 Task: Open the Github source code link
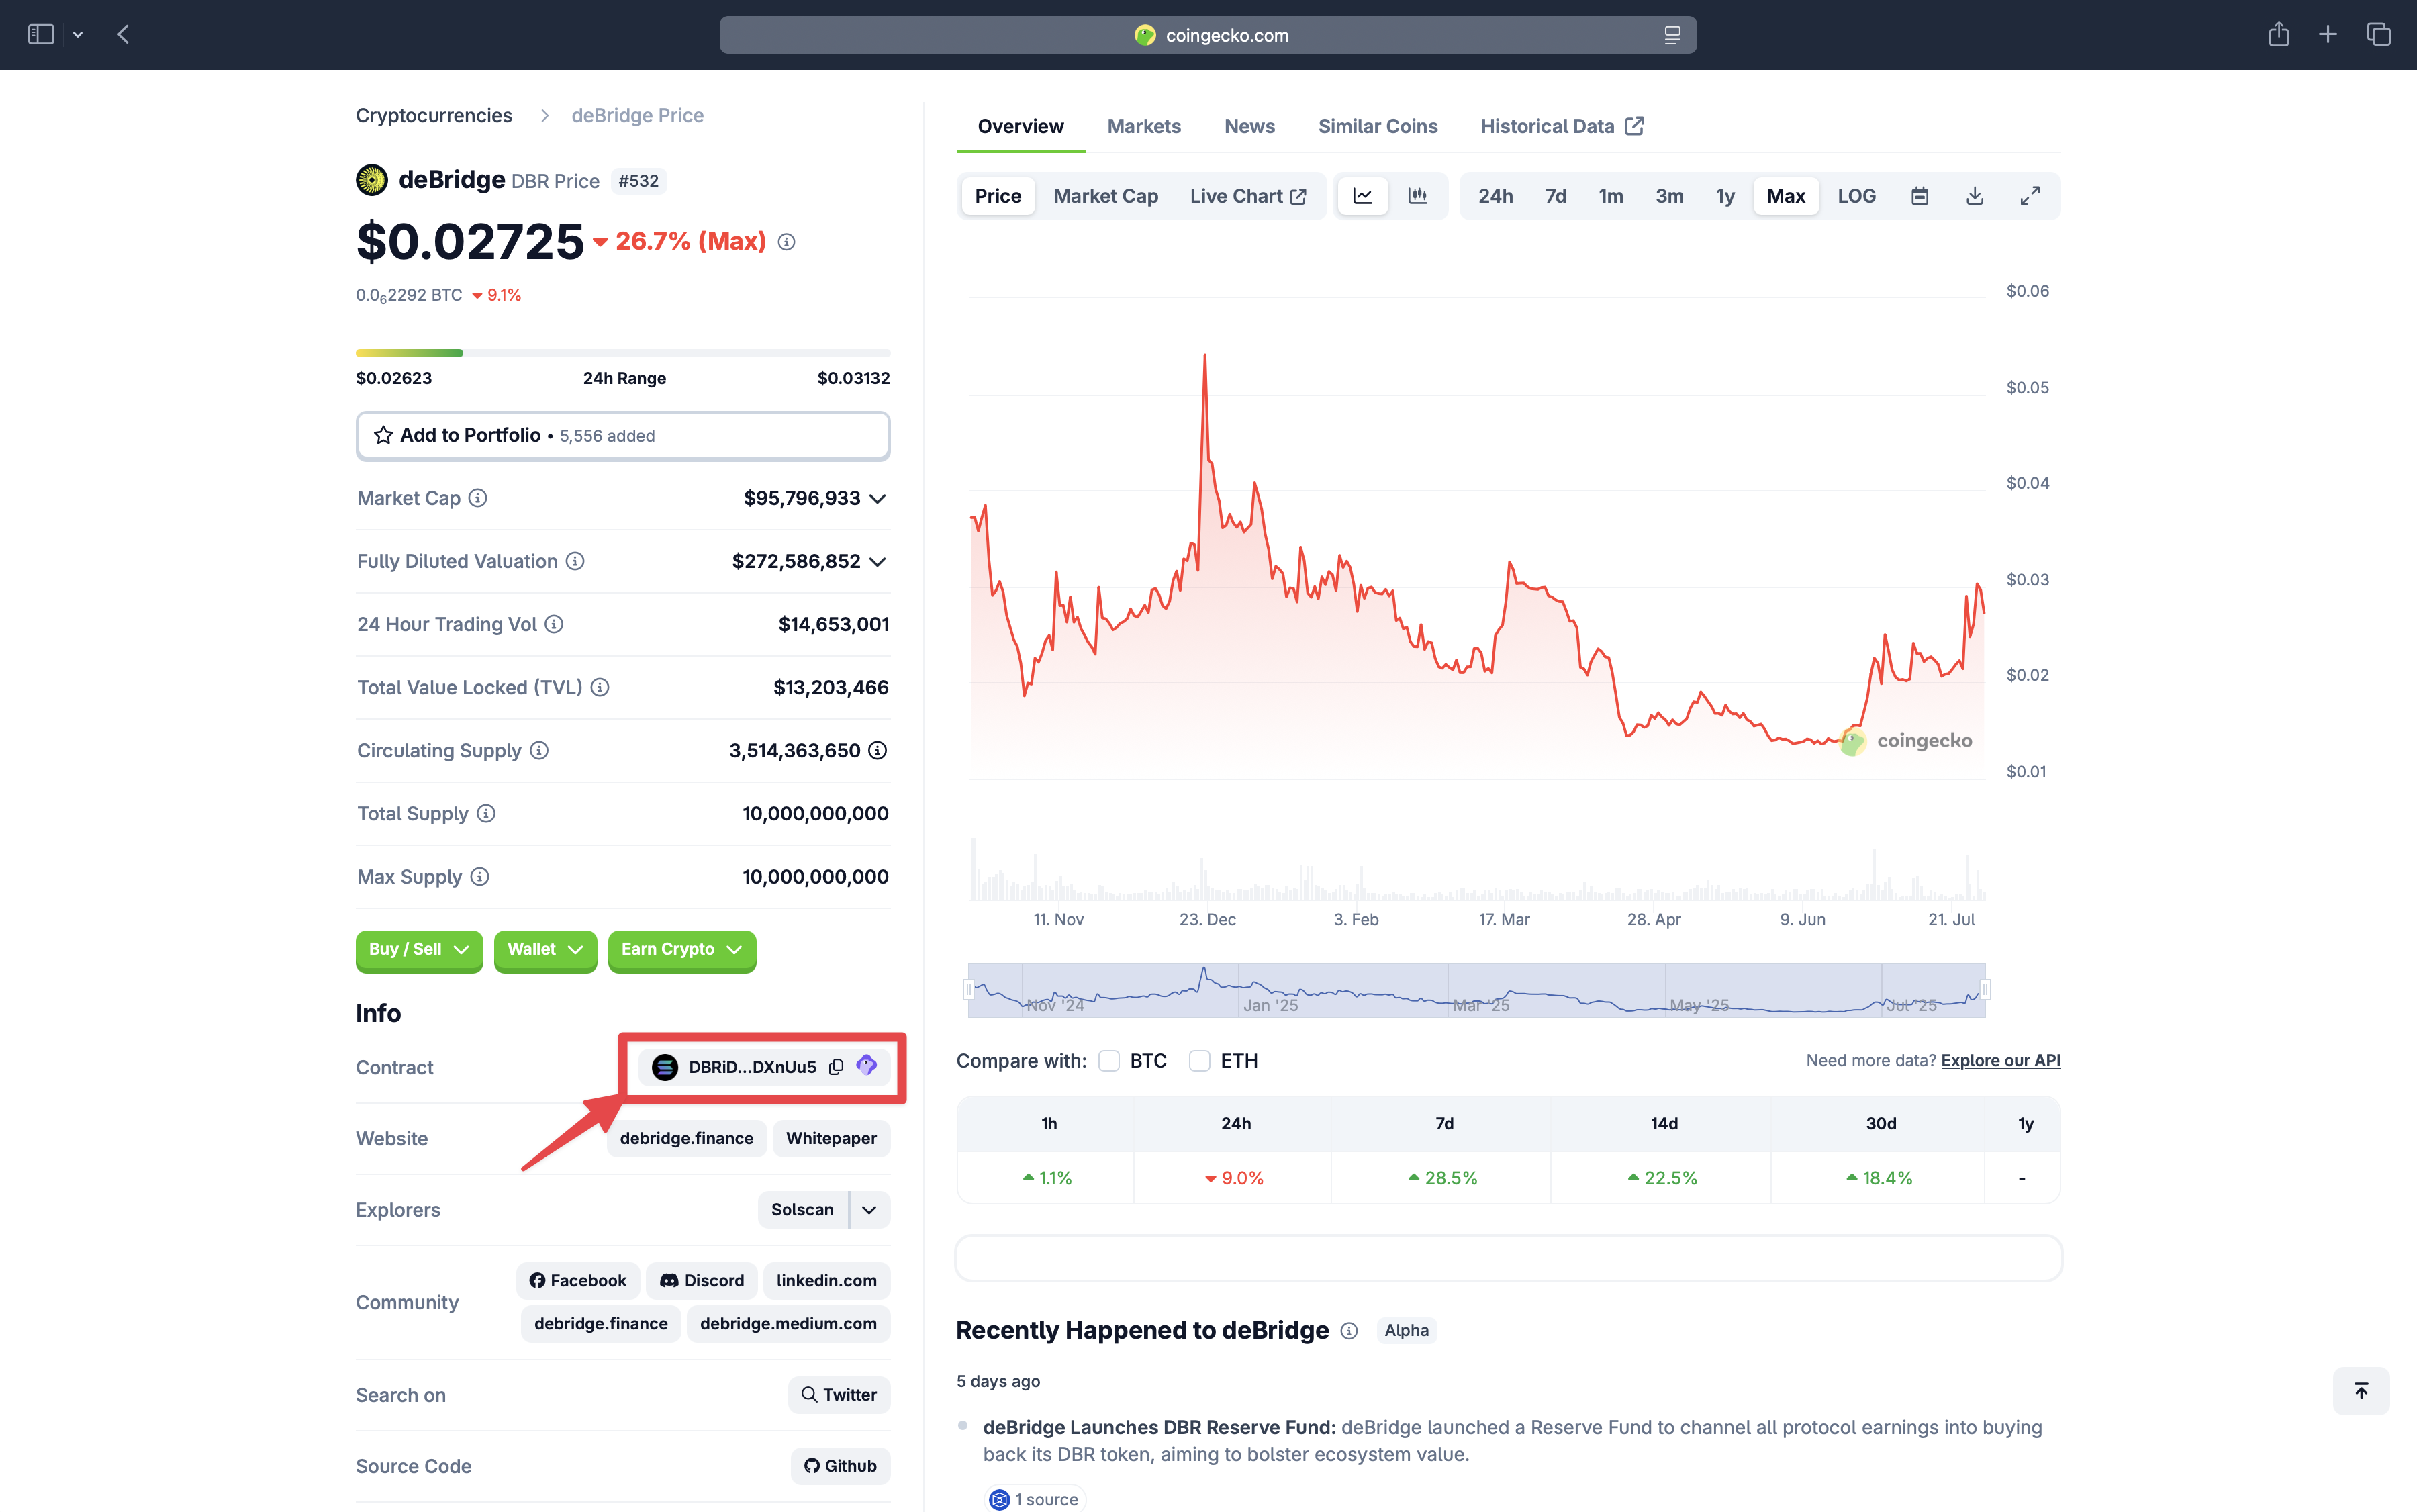tap(841, 1466)
